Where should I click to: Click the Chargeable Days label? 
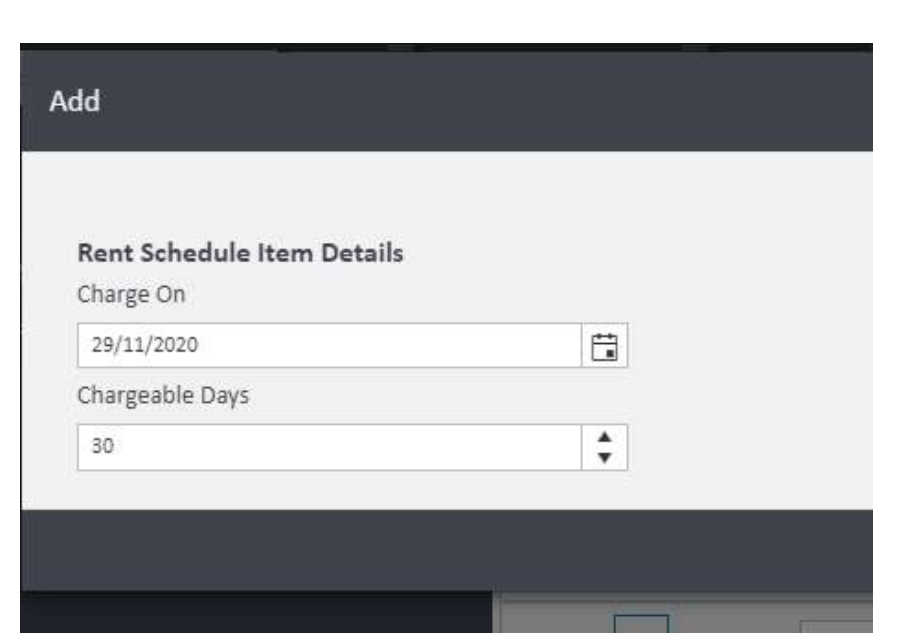(x=149, y=396)
